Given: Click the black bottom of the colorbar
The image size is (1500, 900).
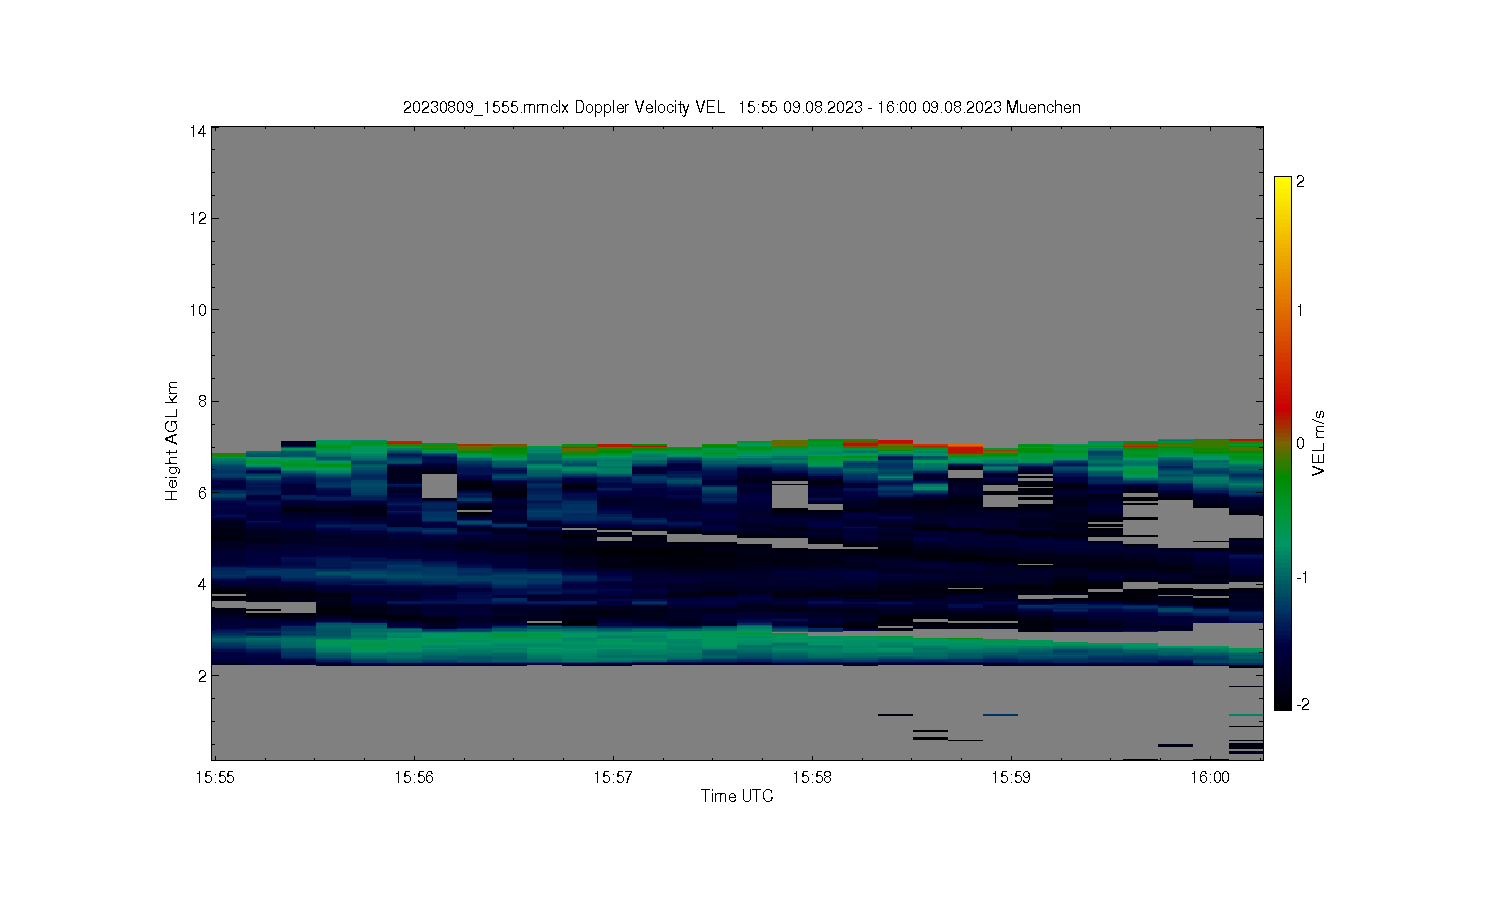Looking at the screenshot, I should [1283, 702].
